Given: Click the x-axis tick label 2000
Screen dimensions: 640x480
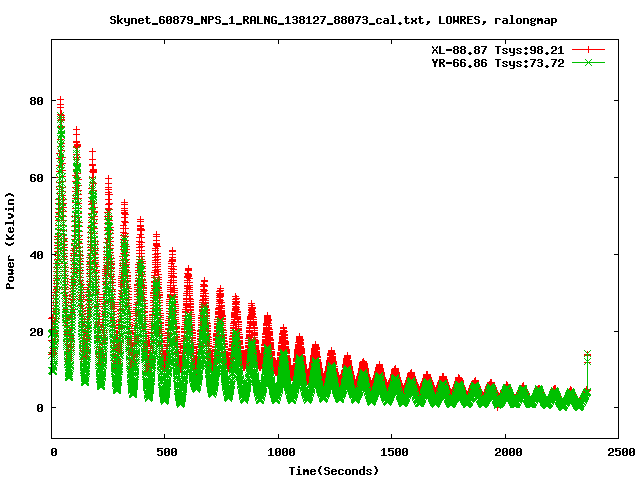Looking at the screenshot, I should click(508, 452).
